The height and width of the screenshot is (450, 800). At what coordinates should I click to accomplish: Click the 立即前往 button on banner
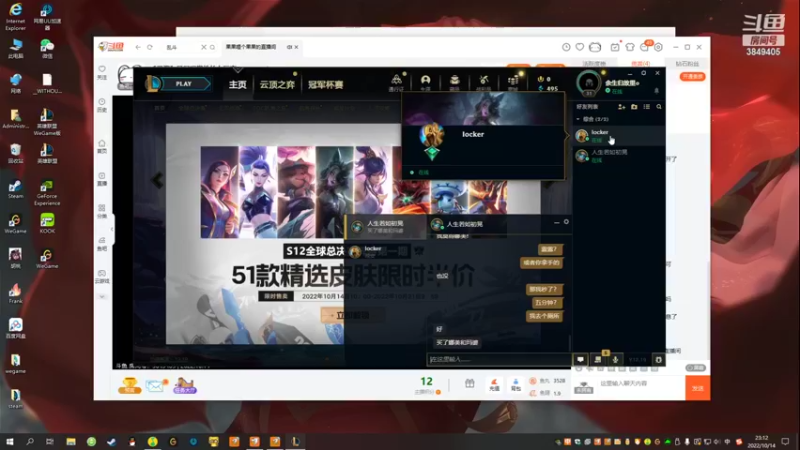[x=352, y=315]
